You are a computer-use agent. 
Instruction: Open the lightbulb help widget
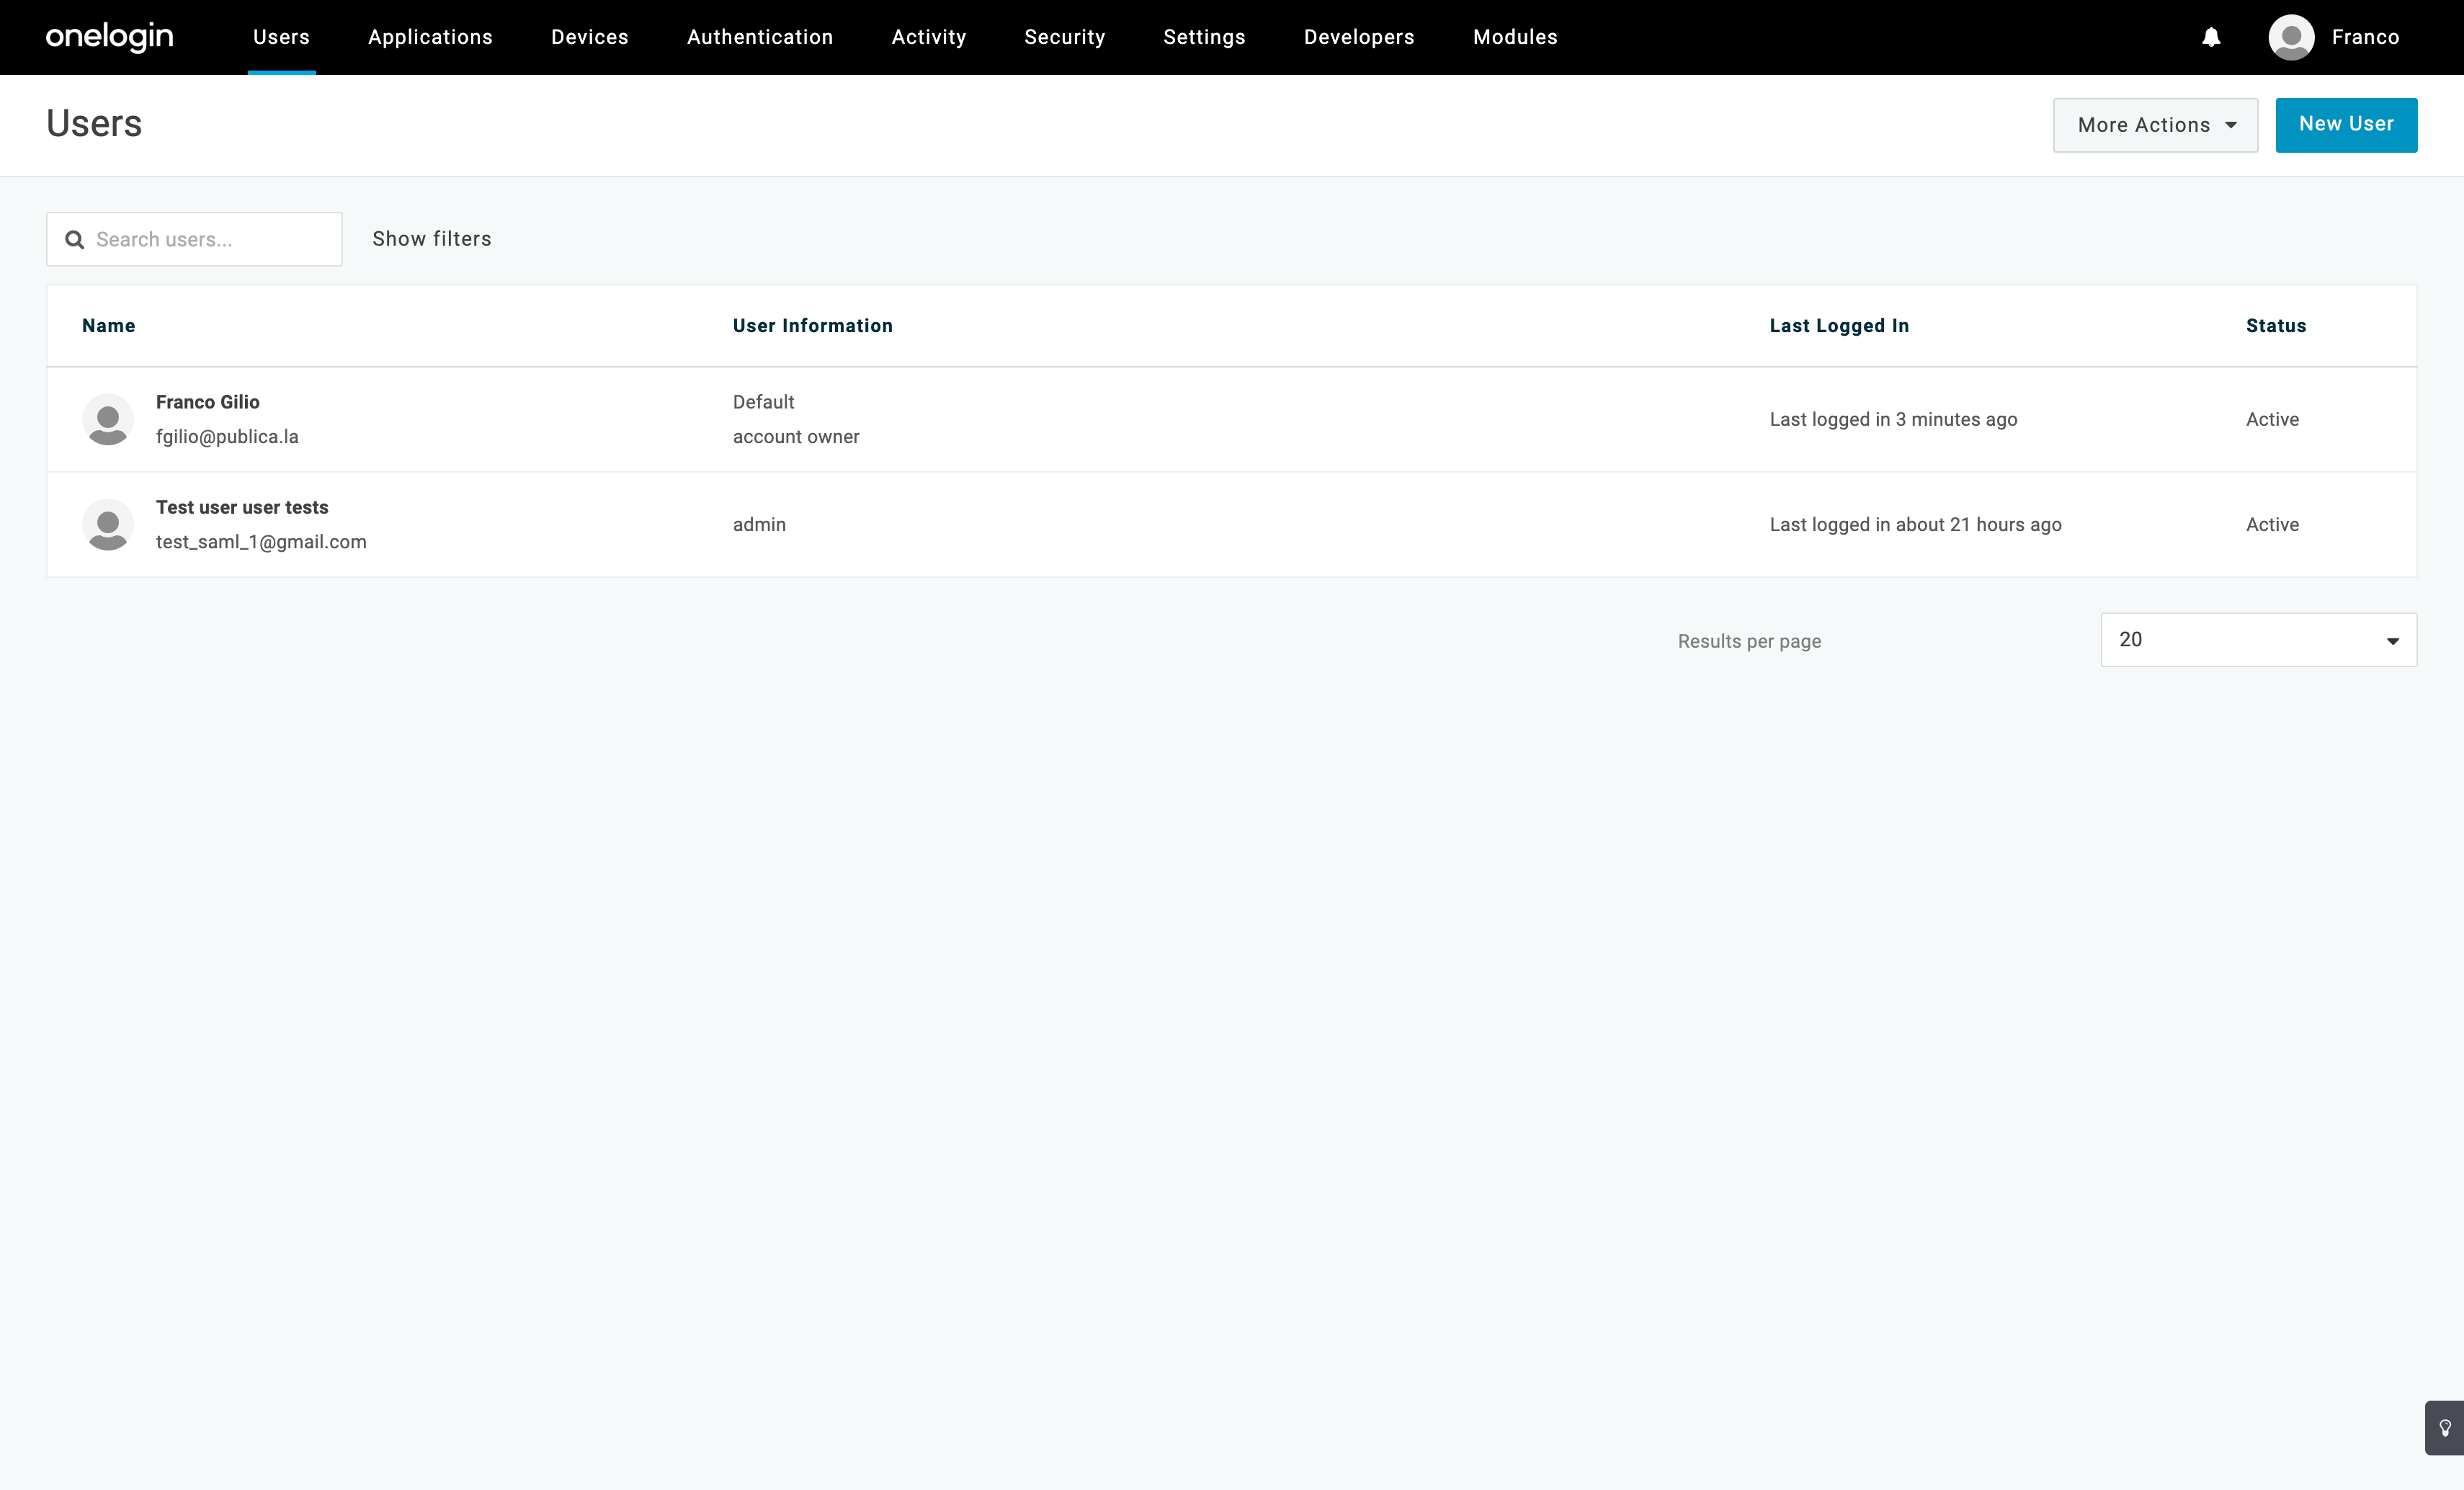[2444, 1428]
